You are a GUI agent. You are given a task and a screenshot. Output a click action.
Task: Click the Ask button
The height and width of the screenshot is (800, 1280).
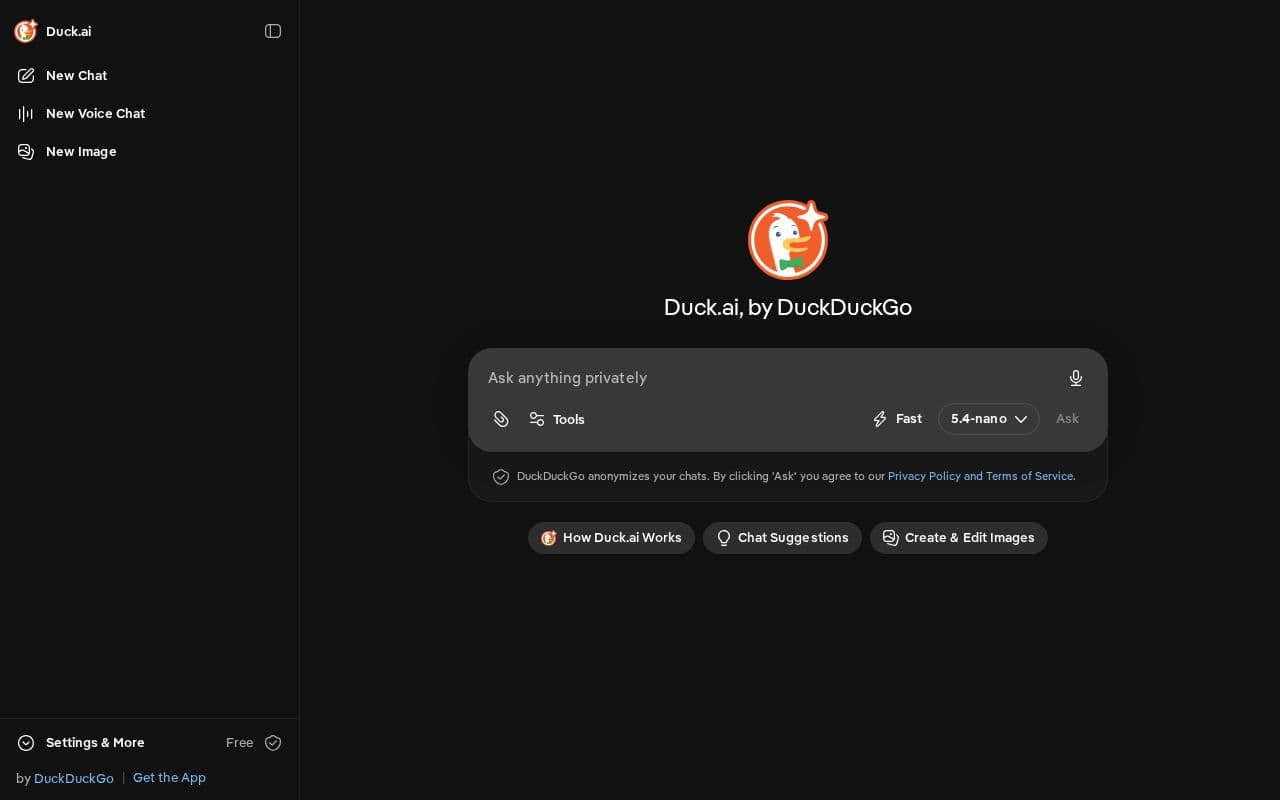1067,419
